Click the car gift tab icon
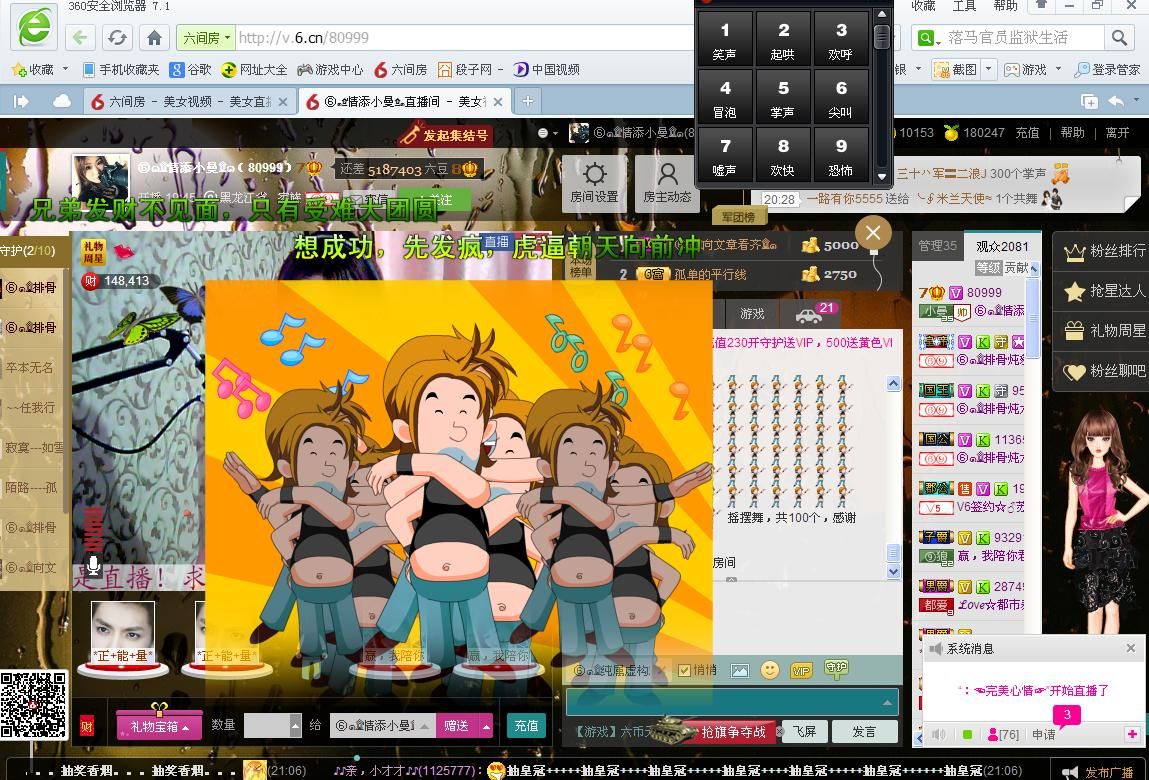Viewport: 1149px width, 780px height. (808, 315)
